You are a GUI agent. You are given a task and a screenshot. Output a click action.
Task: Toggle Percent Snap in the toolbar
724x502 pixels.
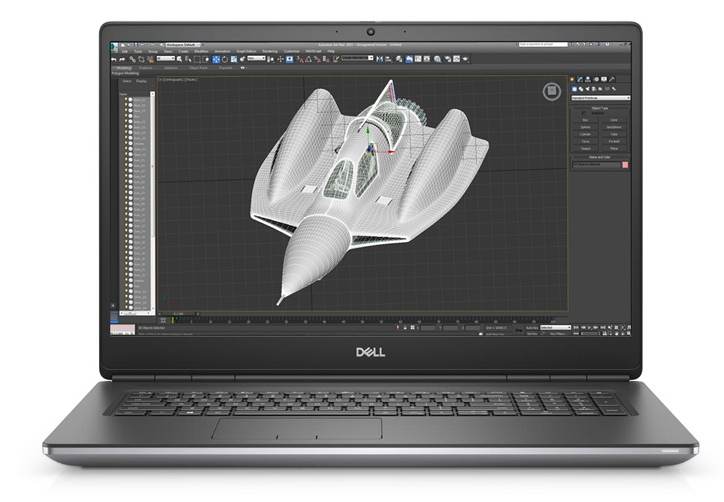click(318, 59)
